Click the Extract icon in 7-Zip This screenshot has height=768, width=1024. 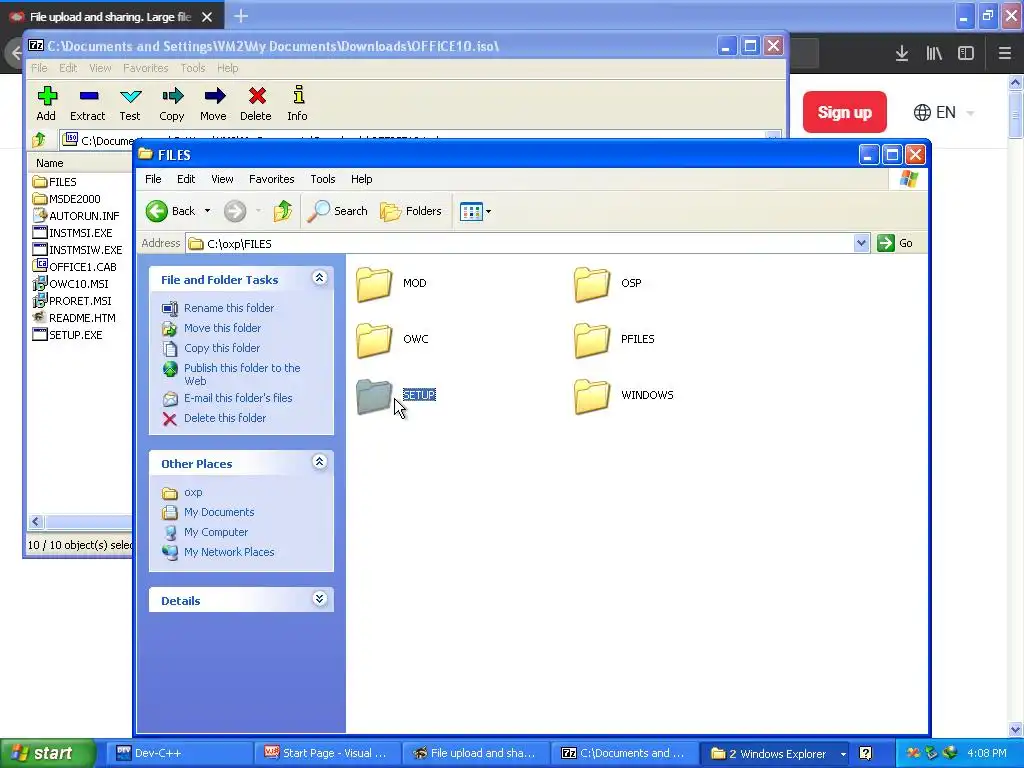[x=88, y=103]
